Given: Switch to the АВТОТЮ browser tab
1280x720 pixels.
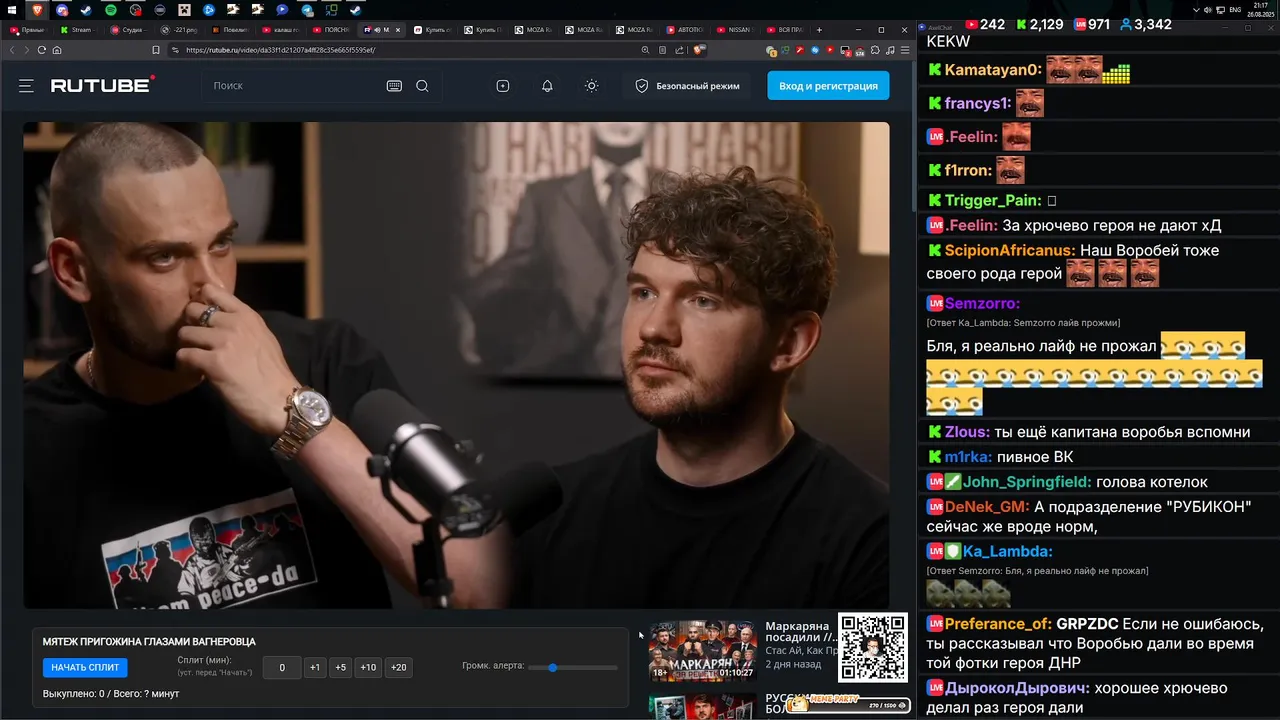Looking at the screenshot, I should 684,30.
